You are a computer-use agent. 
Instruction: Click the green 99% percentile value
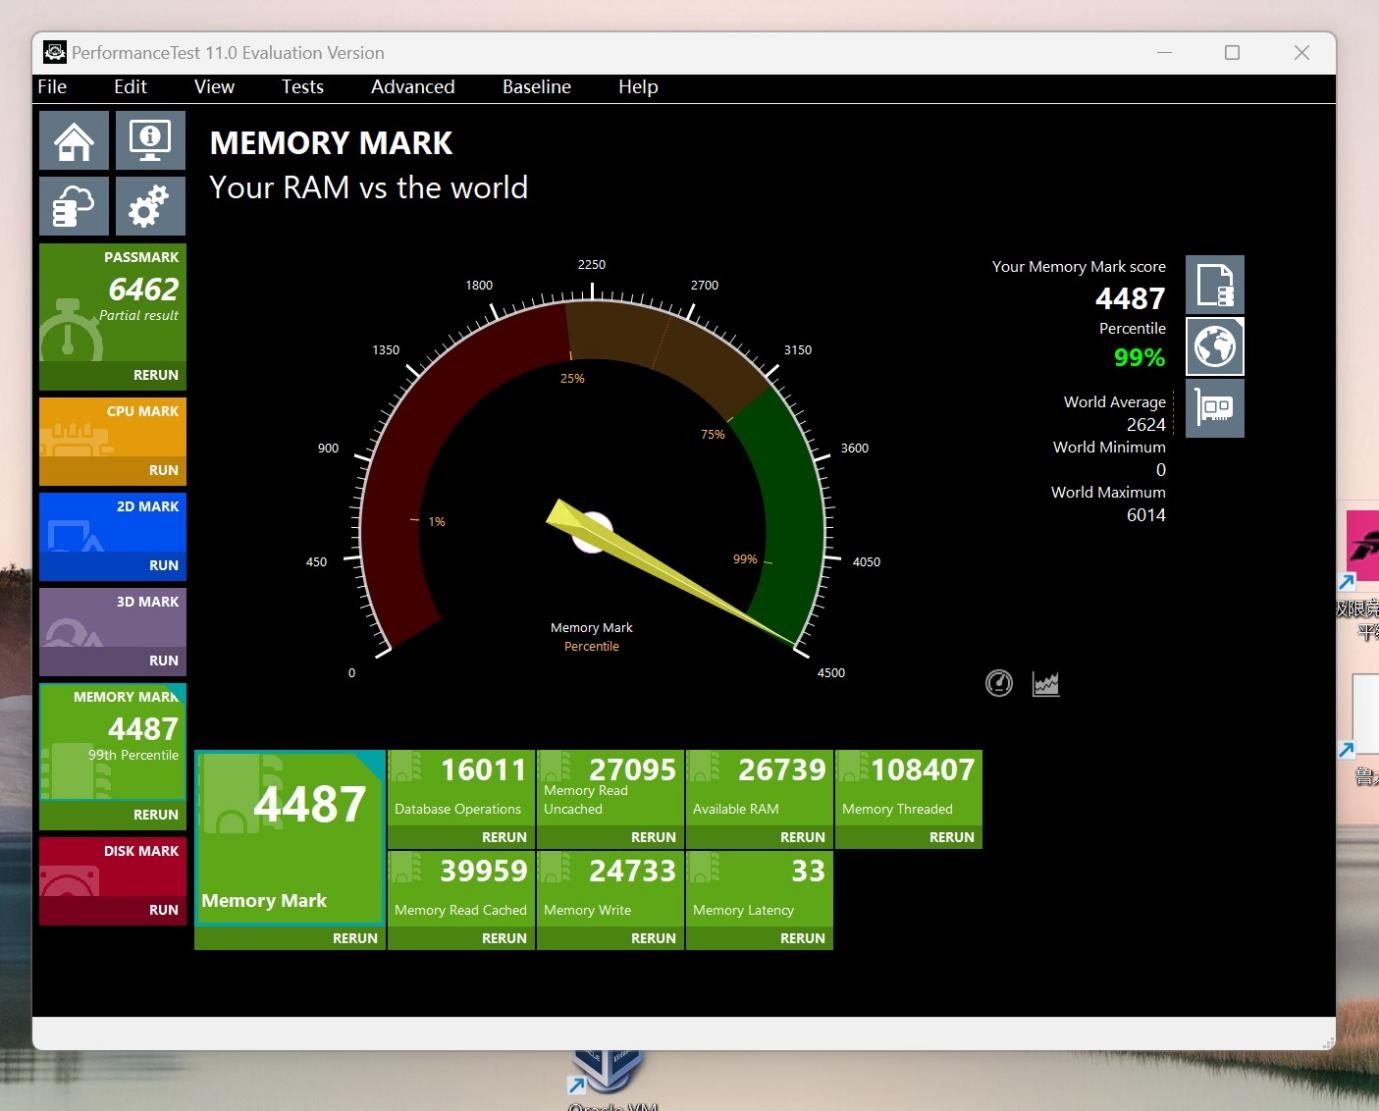pos(1139,357)
